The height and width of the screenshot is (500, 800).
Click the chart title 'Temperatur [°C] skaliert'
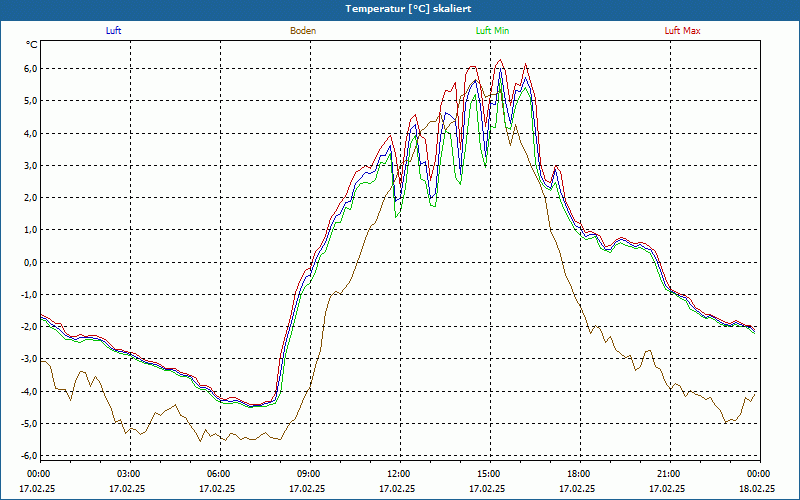pos(408,9)
